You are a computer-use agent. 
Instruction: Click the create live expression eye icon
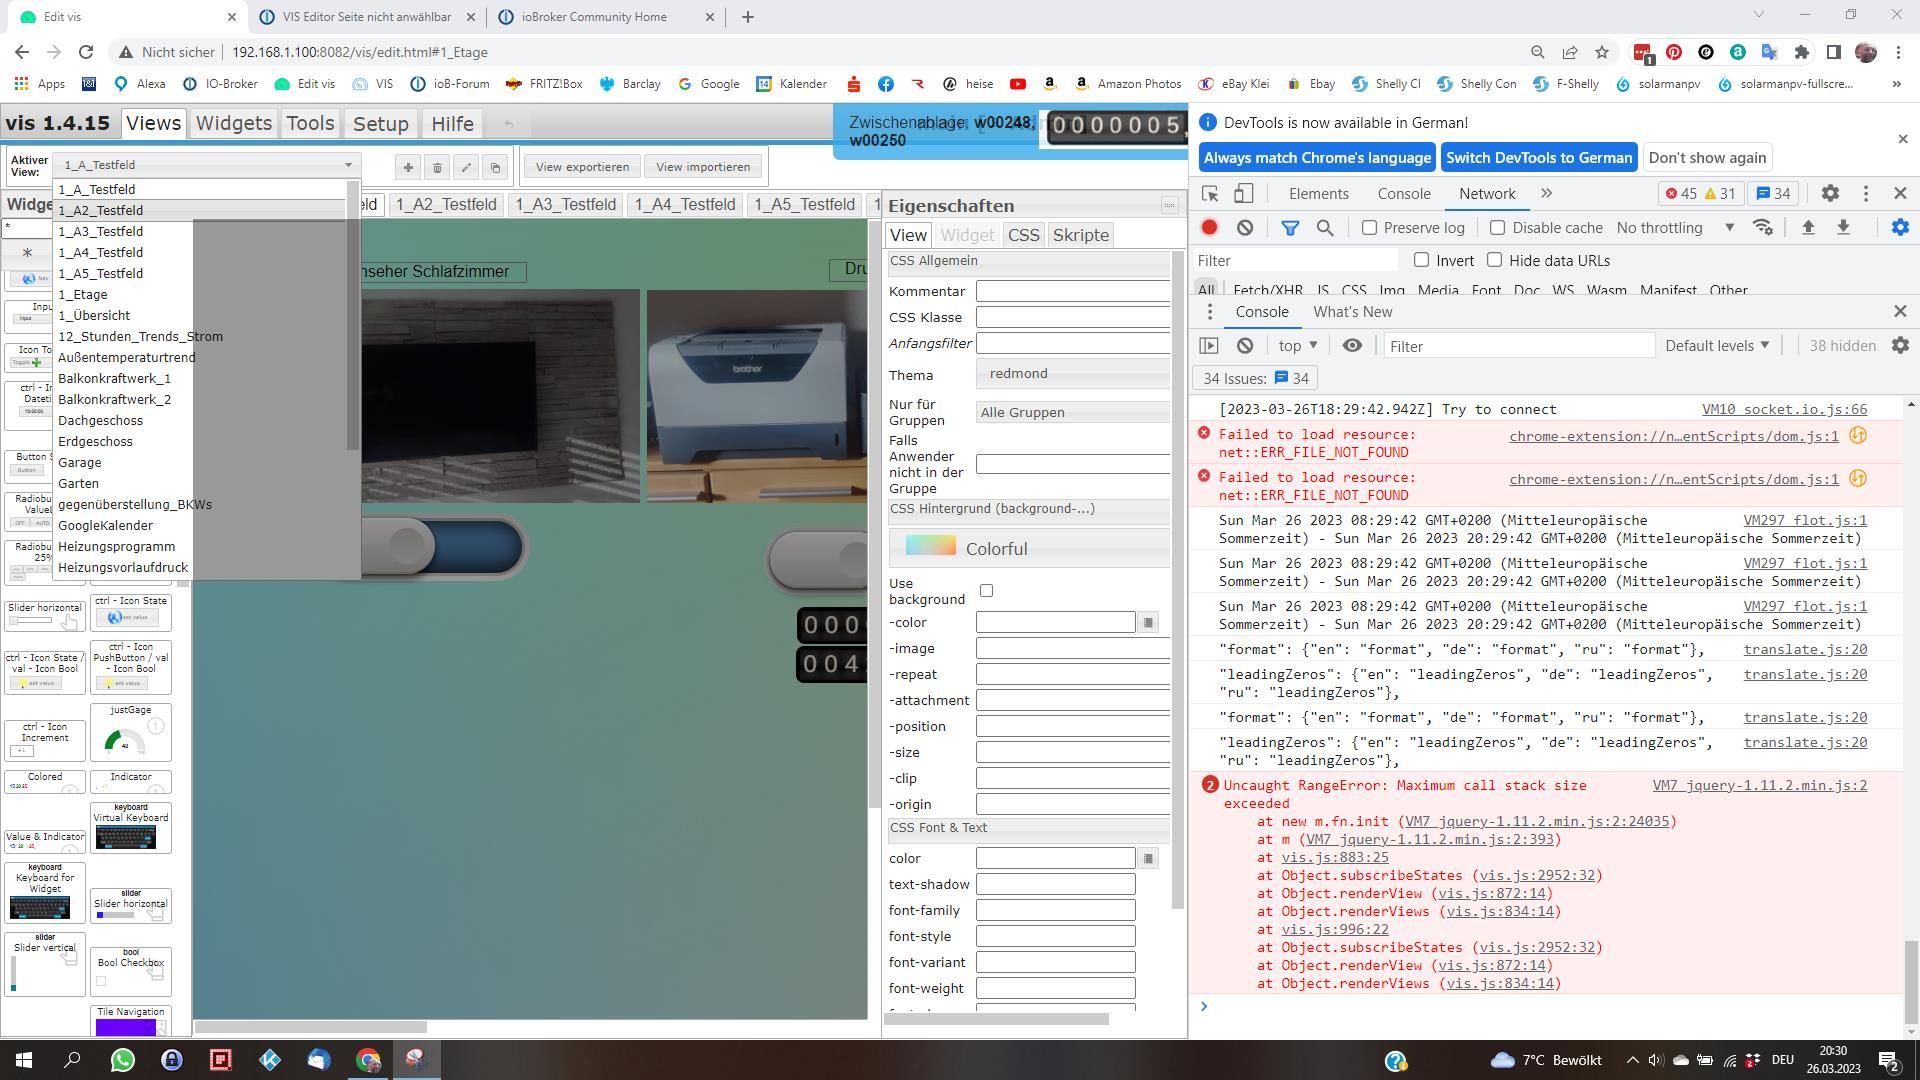point(1352,346)
